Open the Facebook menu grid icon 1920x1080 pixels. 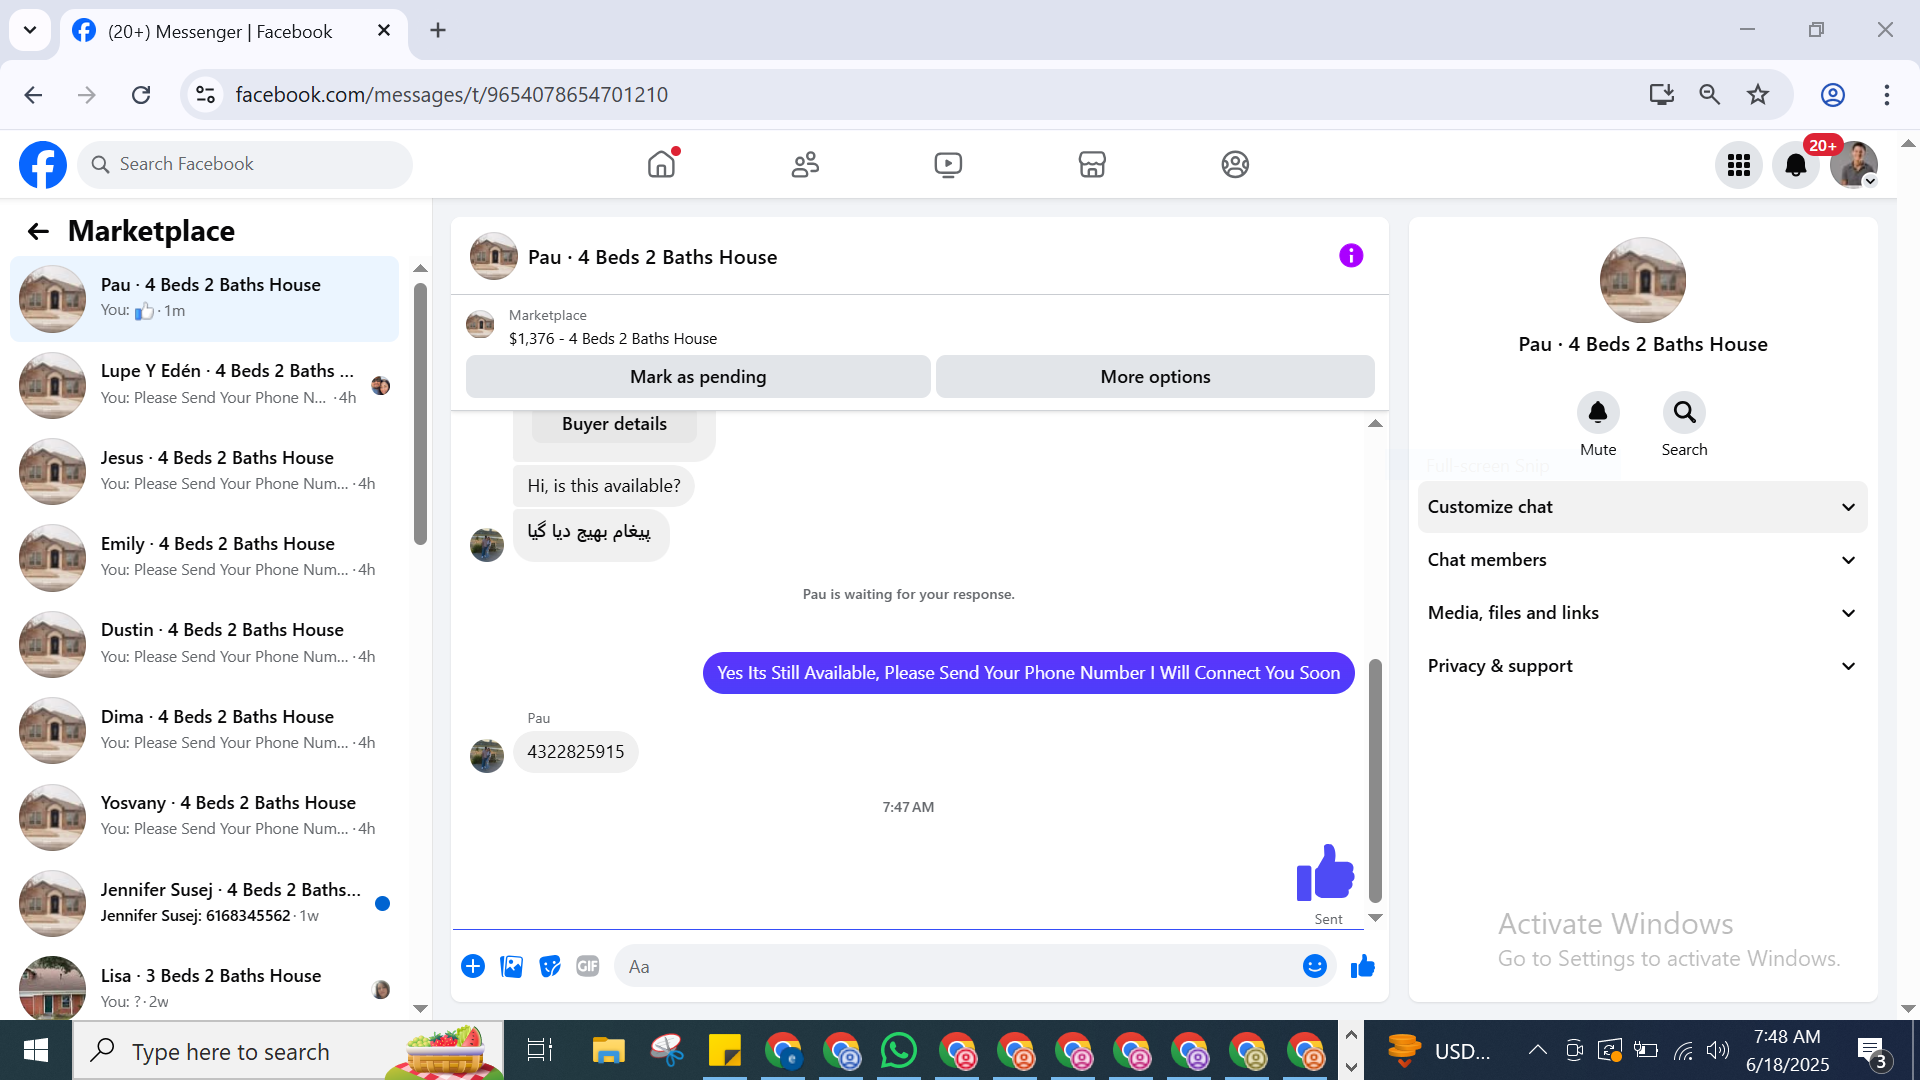(x=1739, y=165)
